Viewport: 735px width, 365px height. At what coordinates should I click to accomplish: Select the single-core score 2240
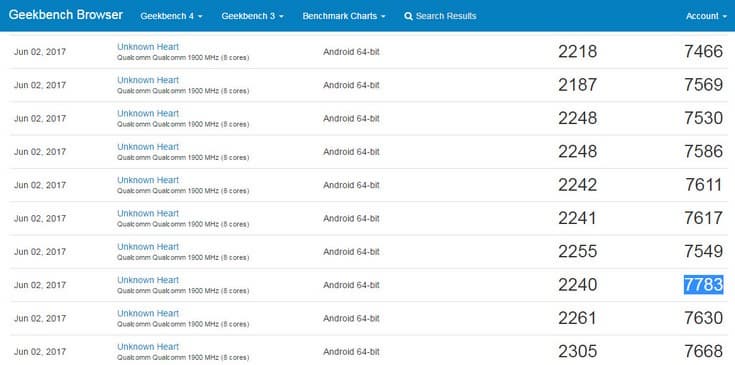pyautogui.click(x=578, y=284)
